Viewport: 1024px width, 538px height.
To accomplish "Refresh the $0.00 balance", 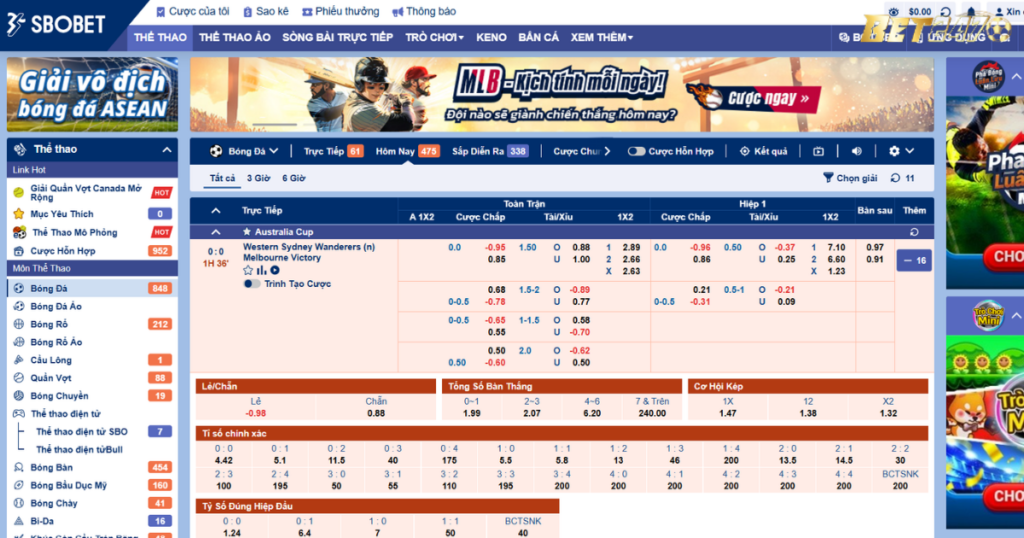I will [x=946, y=12].
